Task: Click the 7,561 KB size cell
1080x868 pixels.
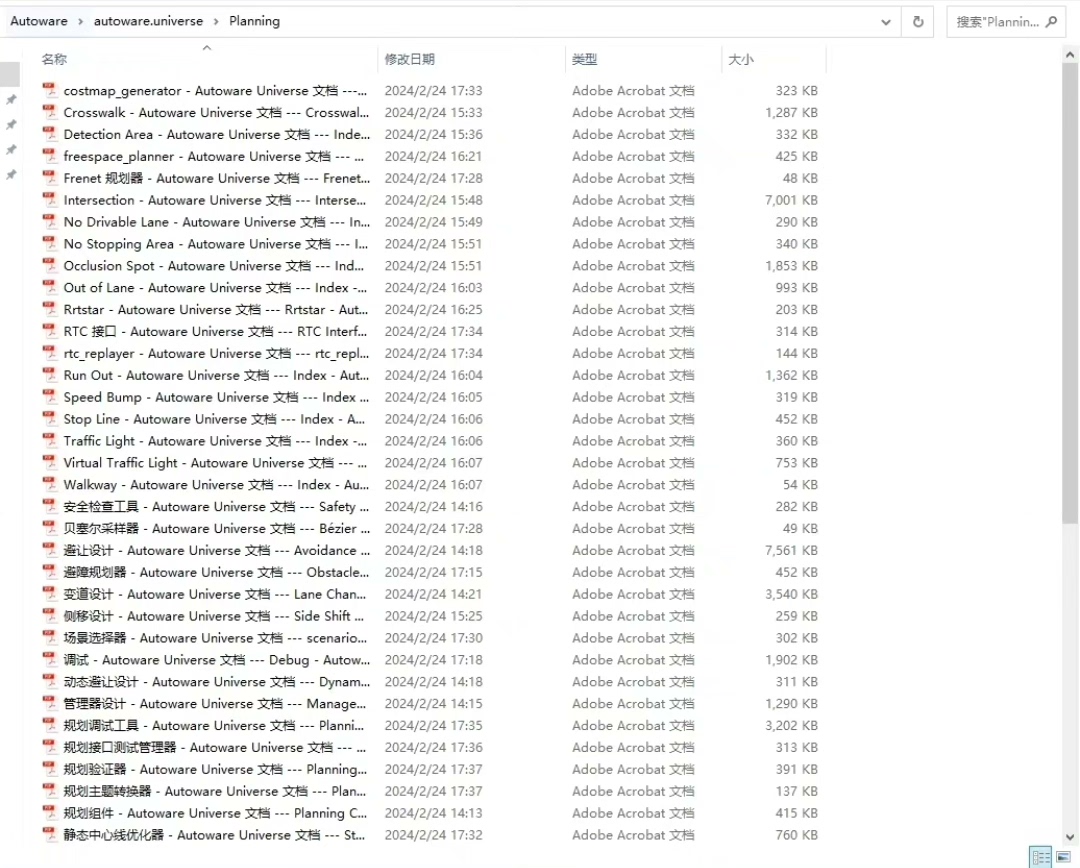Action: click(x=791, y=550)
